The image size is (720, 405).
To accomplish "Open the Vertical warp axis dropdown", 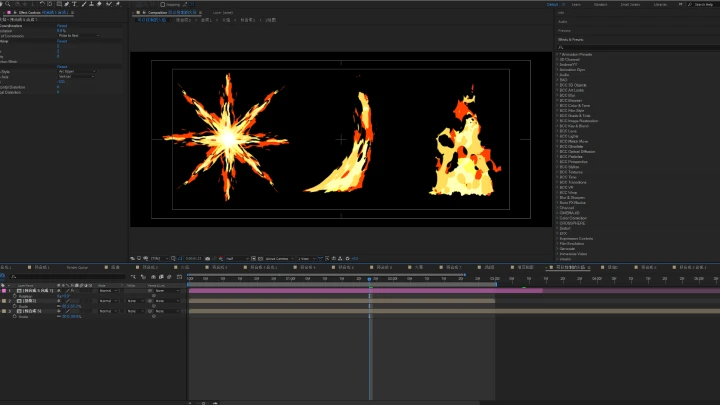I will [76, 77].
